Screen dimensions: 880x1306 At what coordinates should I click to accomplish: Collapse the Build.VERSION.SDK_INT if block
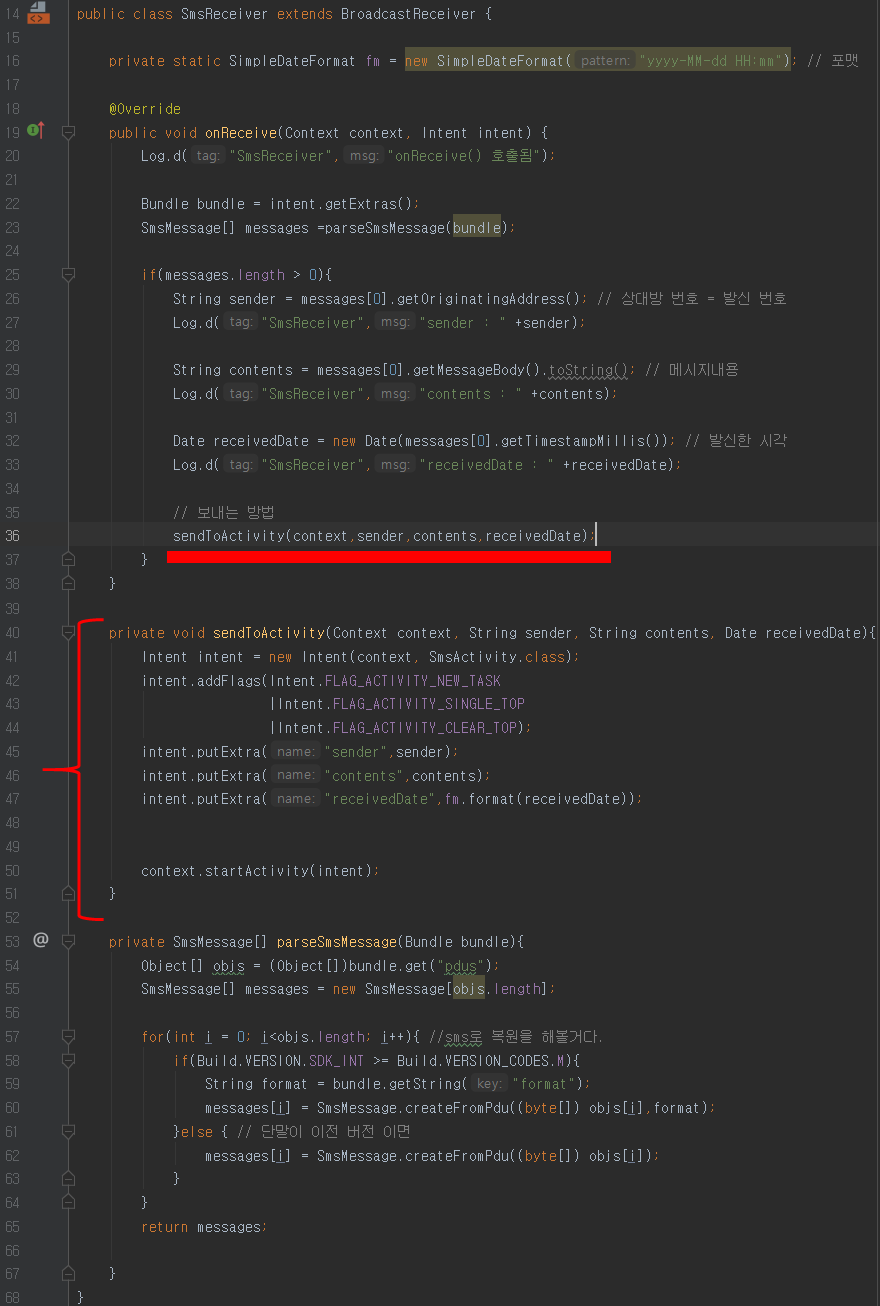click(68, 1060)
